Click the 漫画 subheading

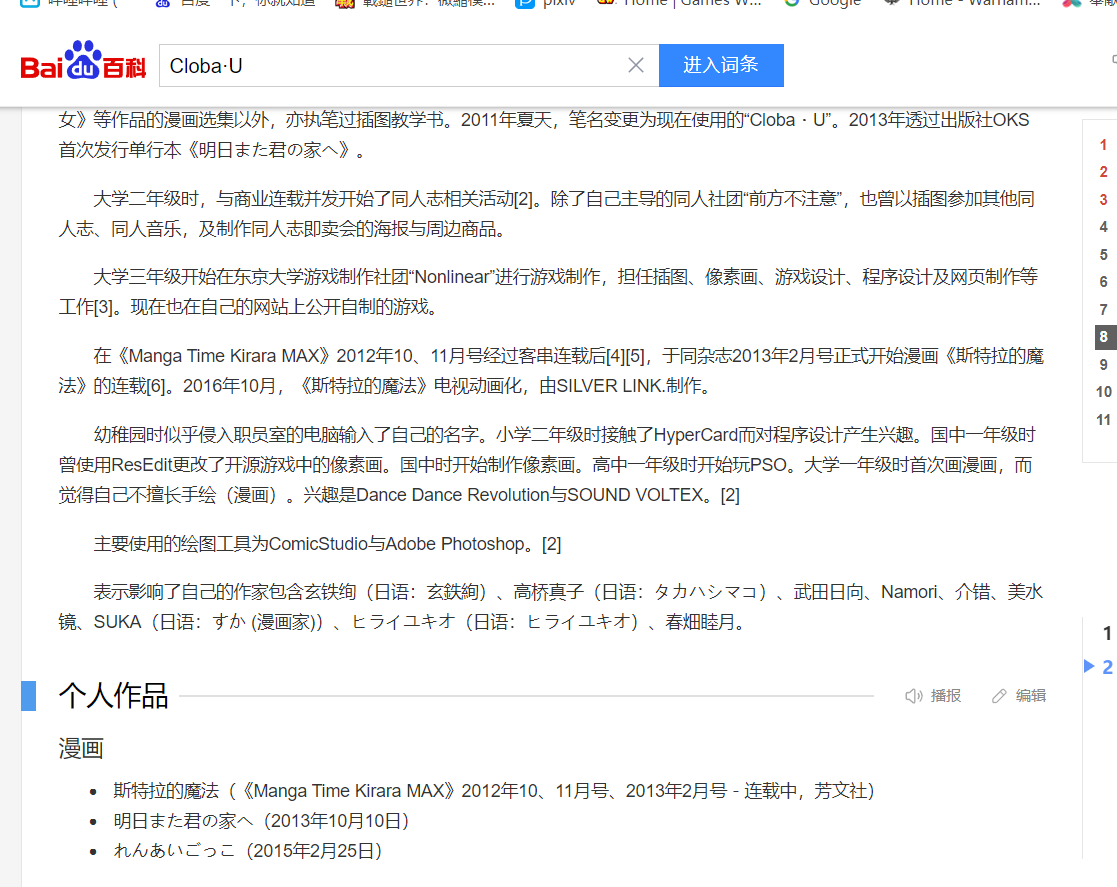point(81,749)
